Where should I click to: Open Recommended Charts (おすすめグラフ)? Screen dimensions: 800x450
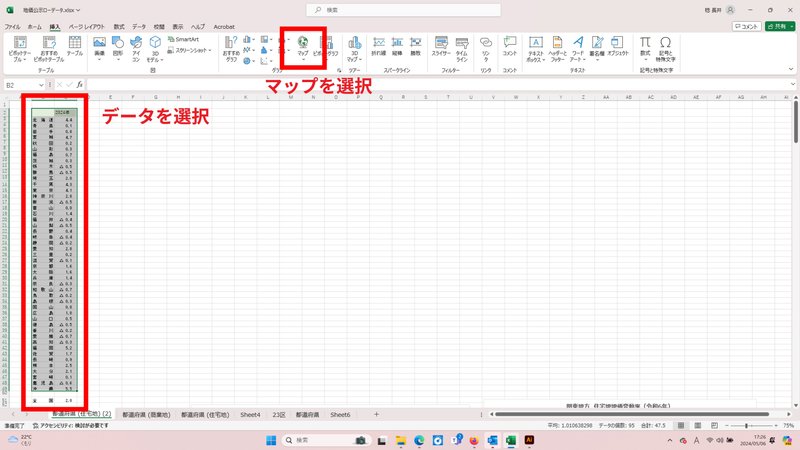pyautogui.click(x=231, y=49)
